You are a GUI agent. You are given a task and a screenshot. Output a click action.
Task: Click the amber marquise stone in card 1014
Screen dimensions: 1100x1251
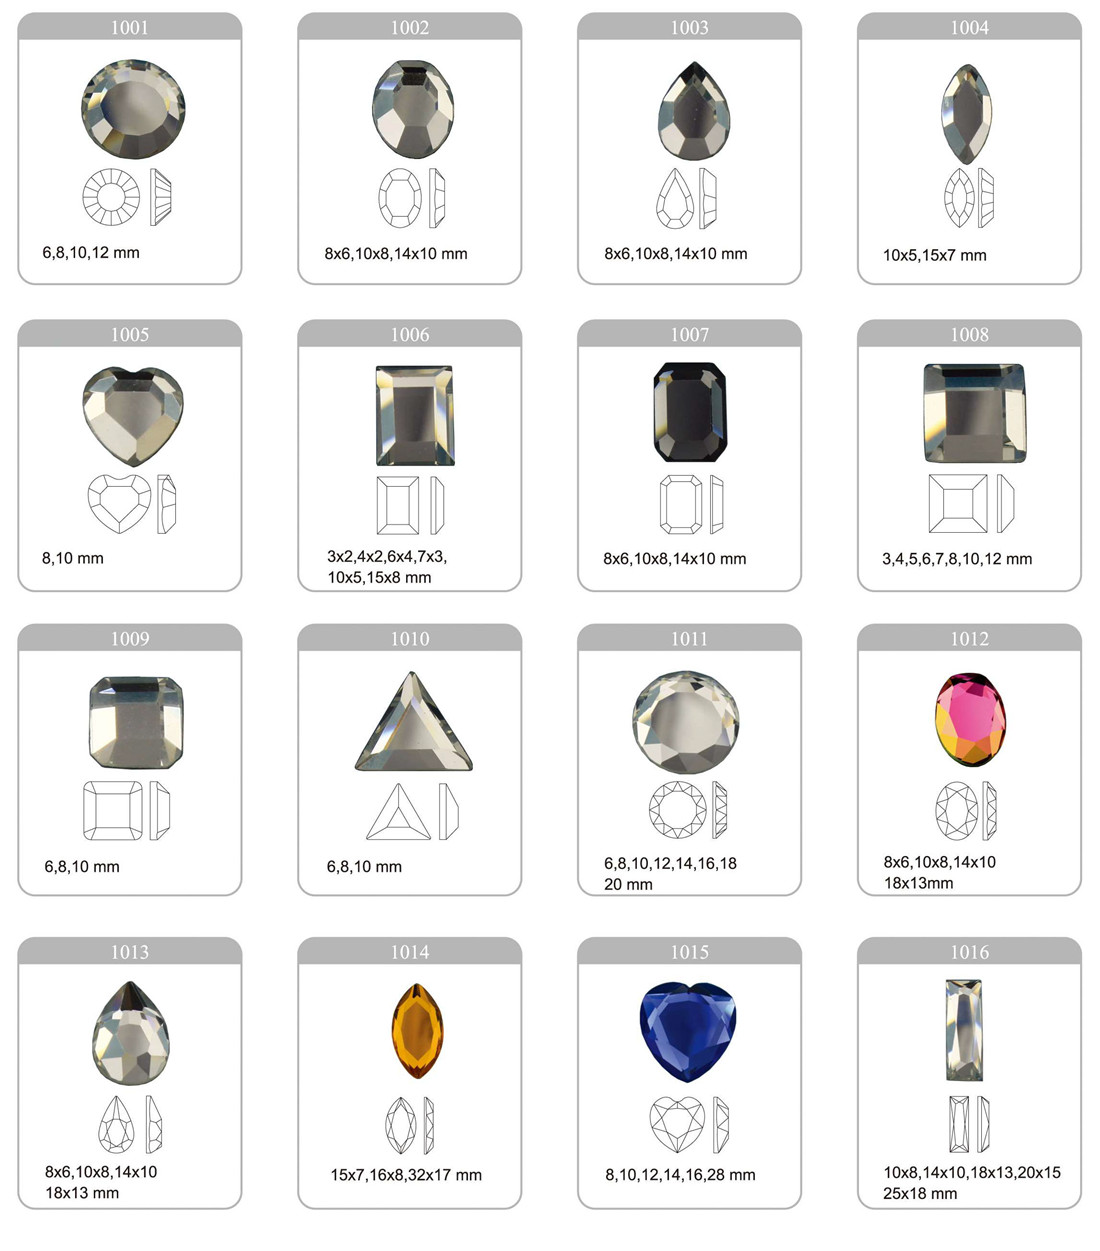tap(415, 1031)
